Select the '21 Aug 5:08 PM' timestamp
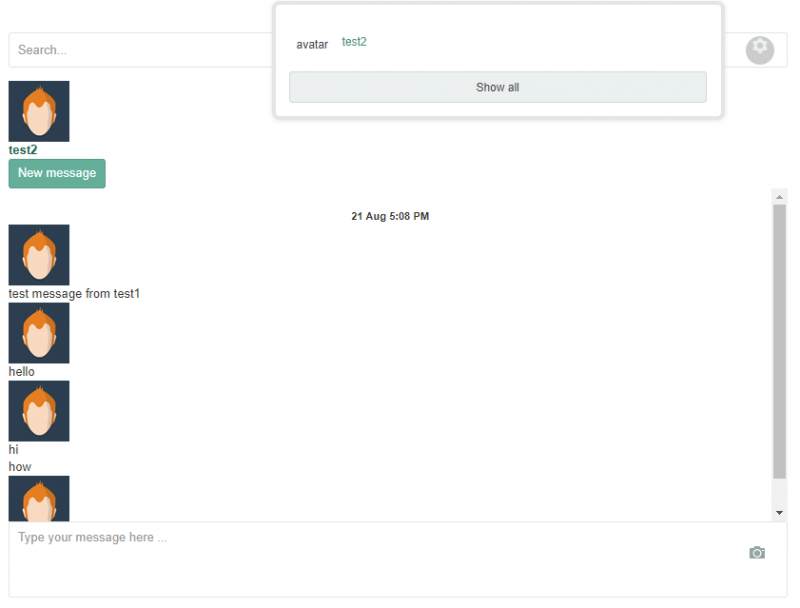 [390, 216]
